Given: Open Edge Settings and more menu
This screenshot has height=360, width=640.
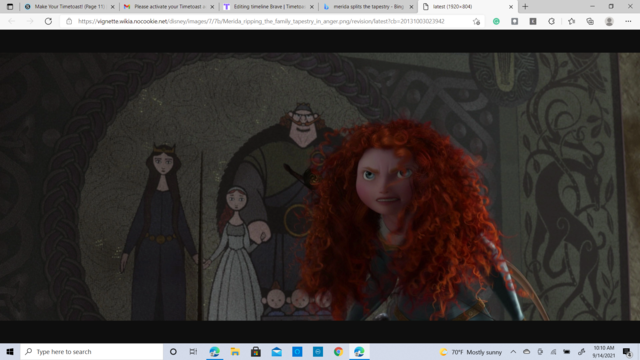Looking at the screenshot, I should [628, 21].
